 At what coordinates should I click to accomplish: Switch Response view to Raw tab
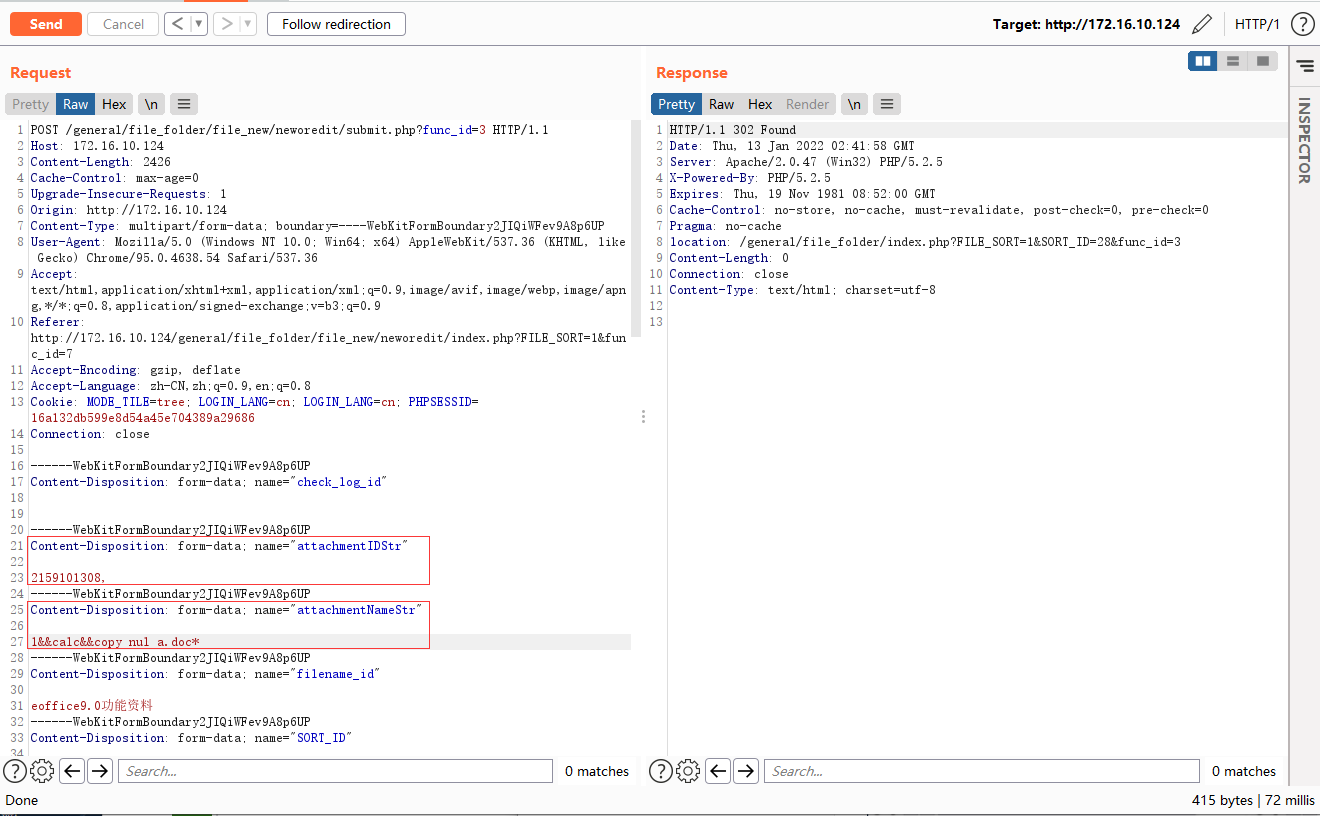[x=722, y=104]
